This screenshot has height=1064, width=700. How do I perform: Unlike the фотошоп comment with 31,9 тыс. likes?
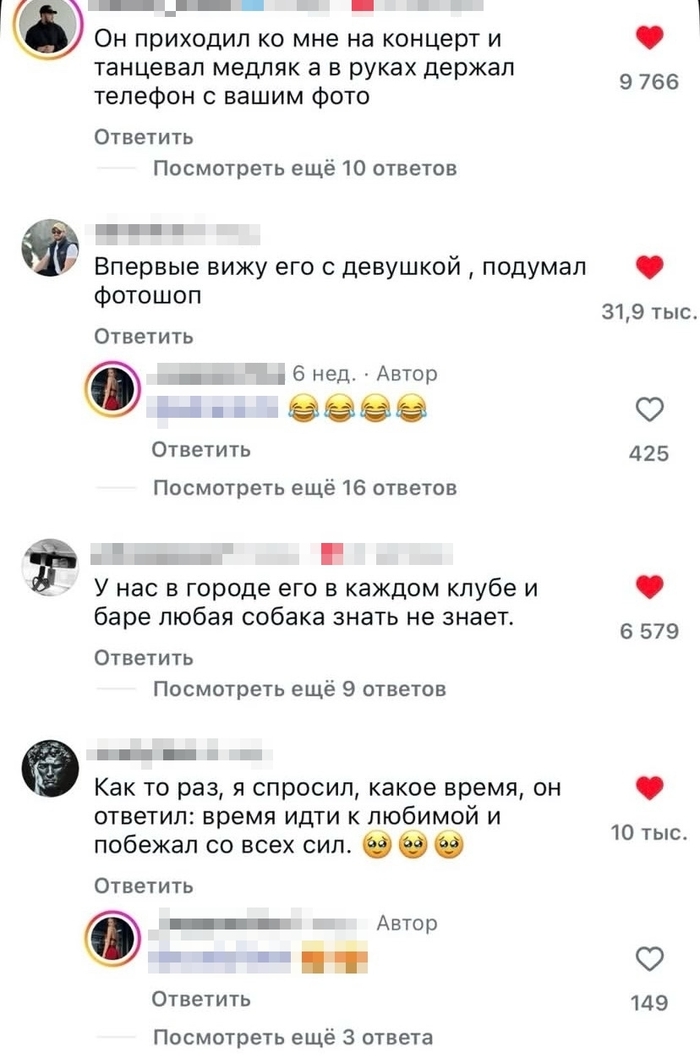click(649, 267)
